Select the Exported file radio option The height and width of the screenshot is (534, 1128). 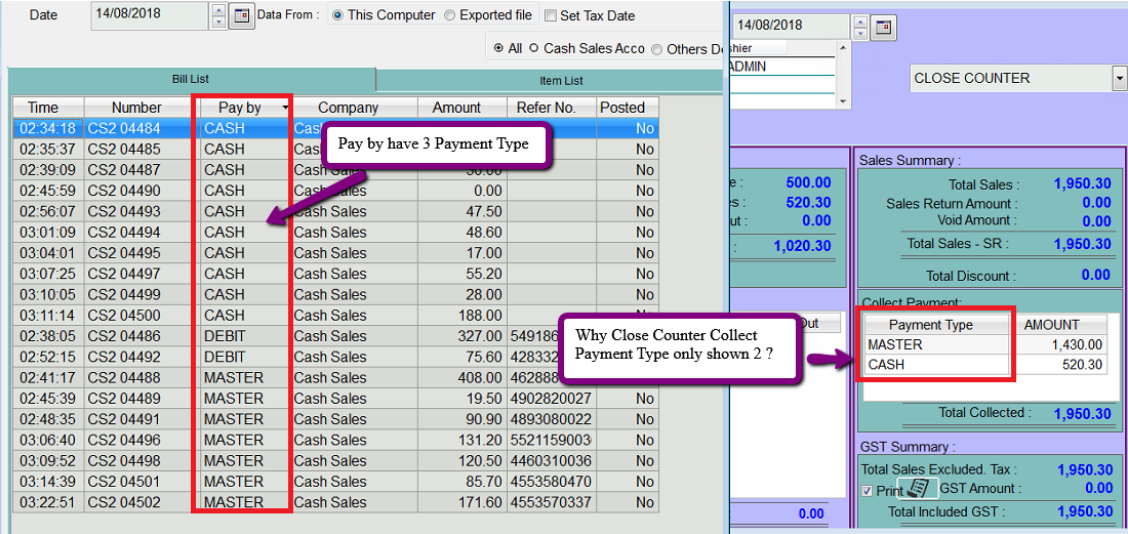coord(450,16)
